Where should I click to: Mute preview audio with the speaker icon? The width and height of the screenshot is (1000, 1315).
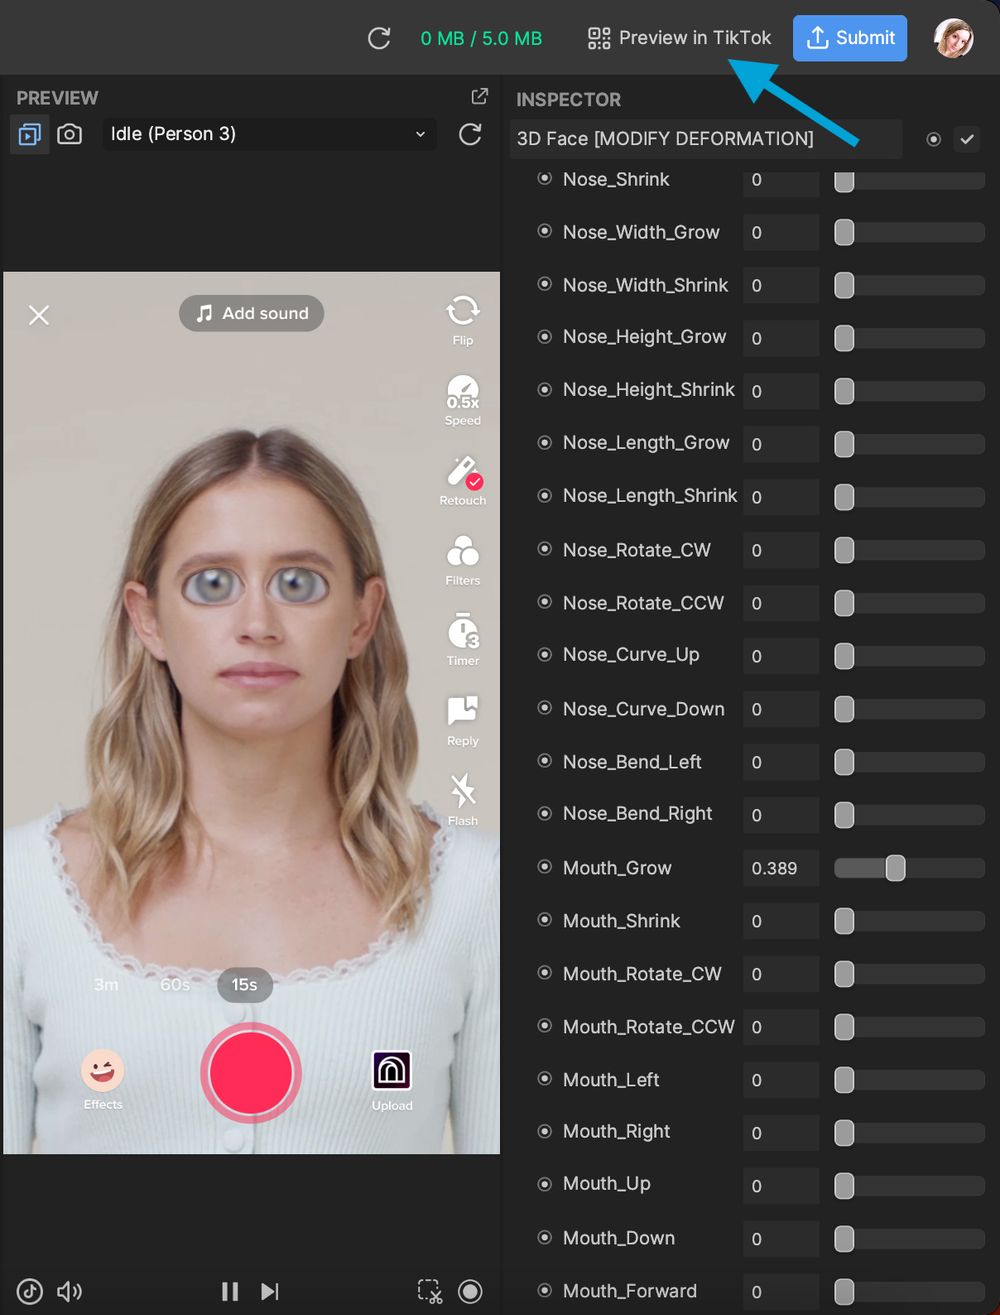coord(68,1291)
